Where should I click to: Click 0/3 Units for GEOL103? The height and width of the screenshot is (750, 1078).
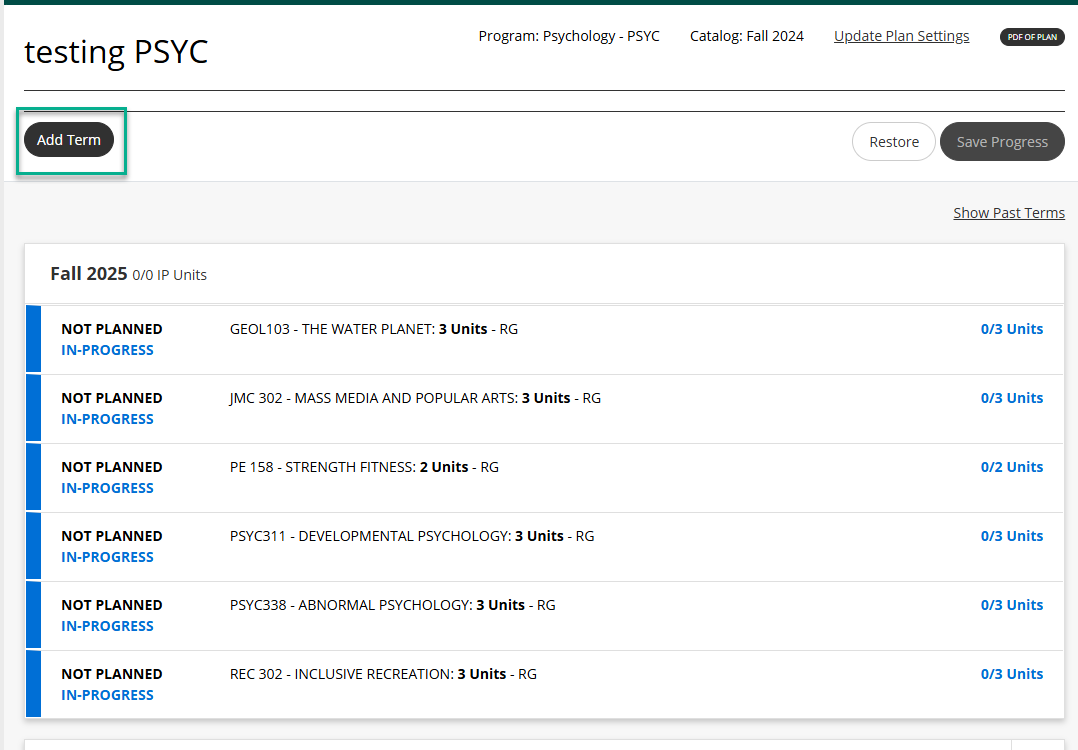point(1011,329)
